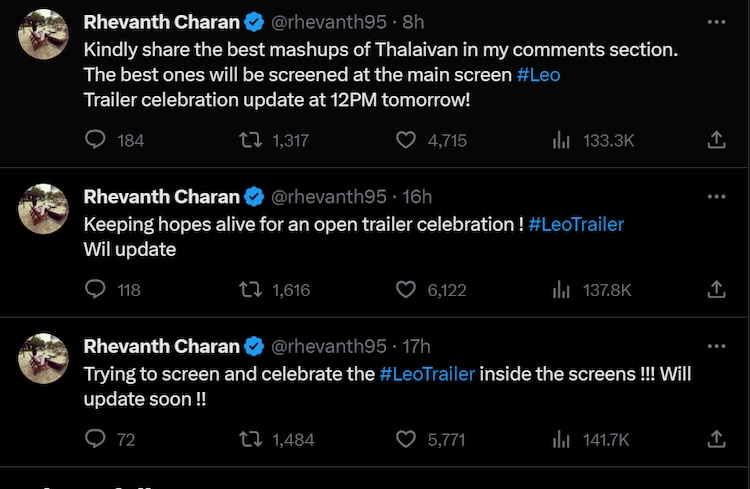Like the tweet with 6,122 likes
The image size is (750, 489).
tap(406, 290)
